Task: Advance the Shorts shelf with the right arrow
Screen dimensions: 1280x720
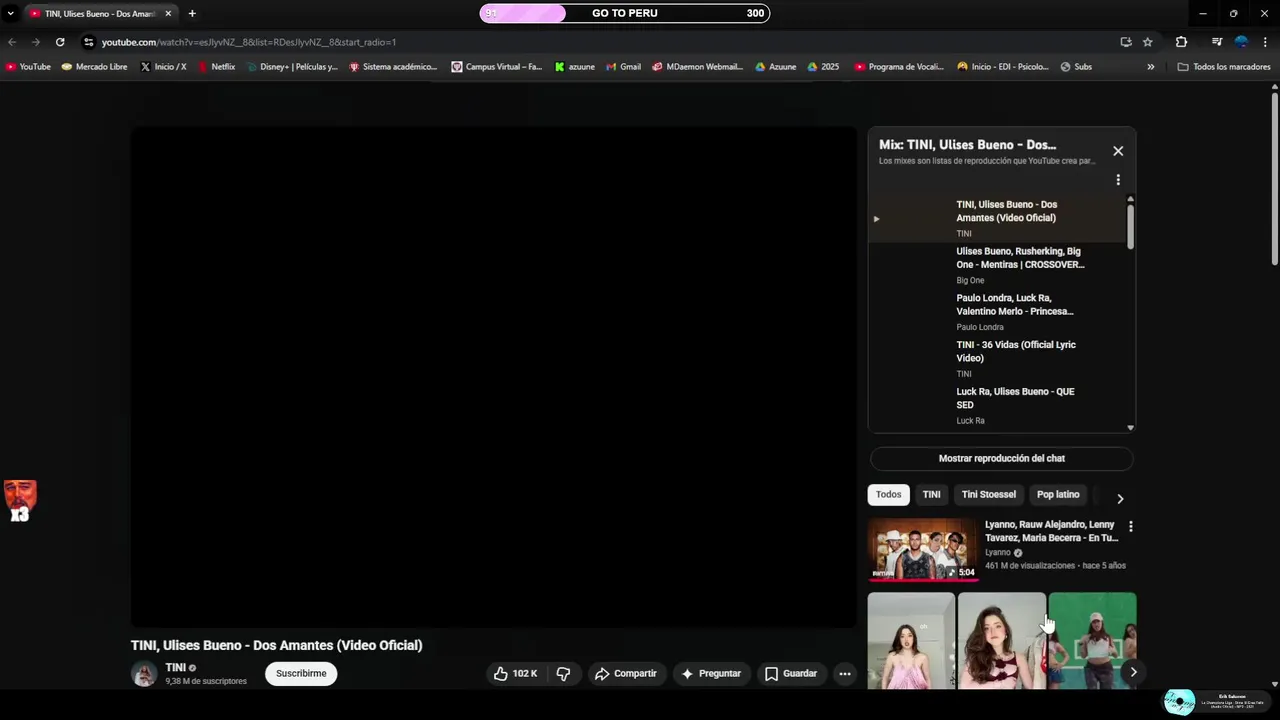Action: click(x=1133, y=672)
